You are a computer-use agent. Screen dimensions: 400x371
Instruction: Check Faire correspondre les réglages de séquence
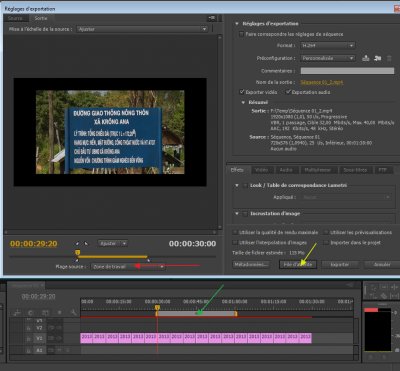(x=241, y=34)
